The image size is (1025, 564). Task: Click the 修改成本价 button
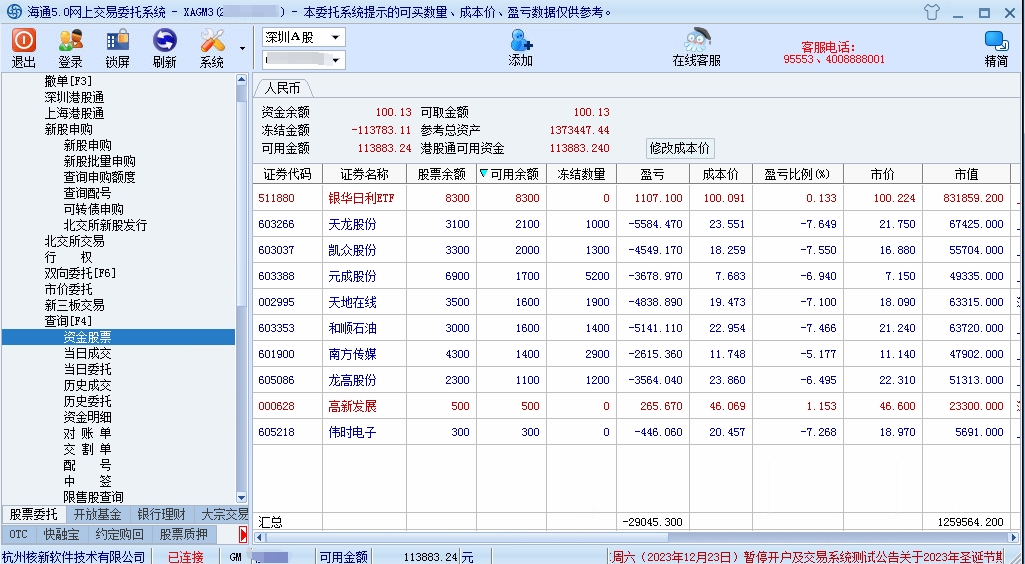click(x=680, y=148)
